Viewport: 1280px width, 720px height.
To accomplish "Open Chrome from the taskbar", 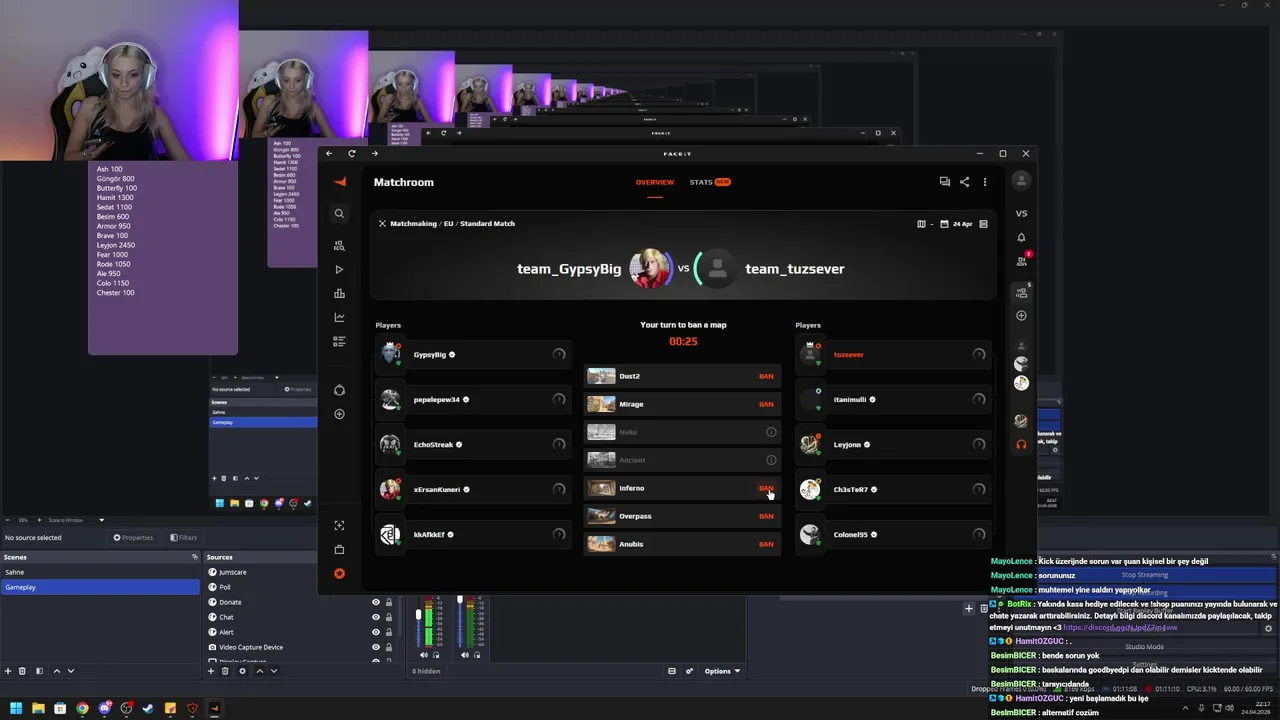I will tap(82, 708).
